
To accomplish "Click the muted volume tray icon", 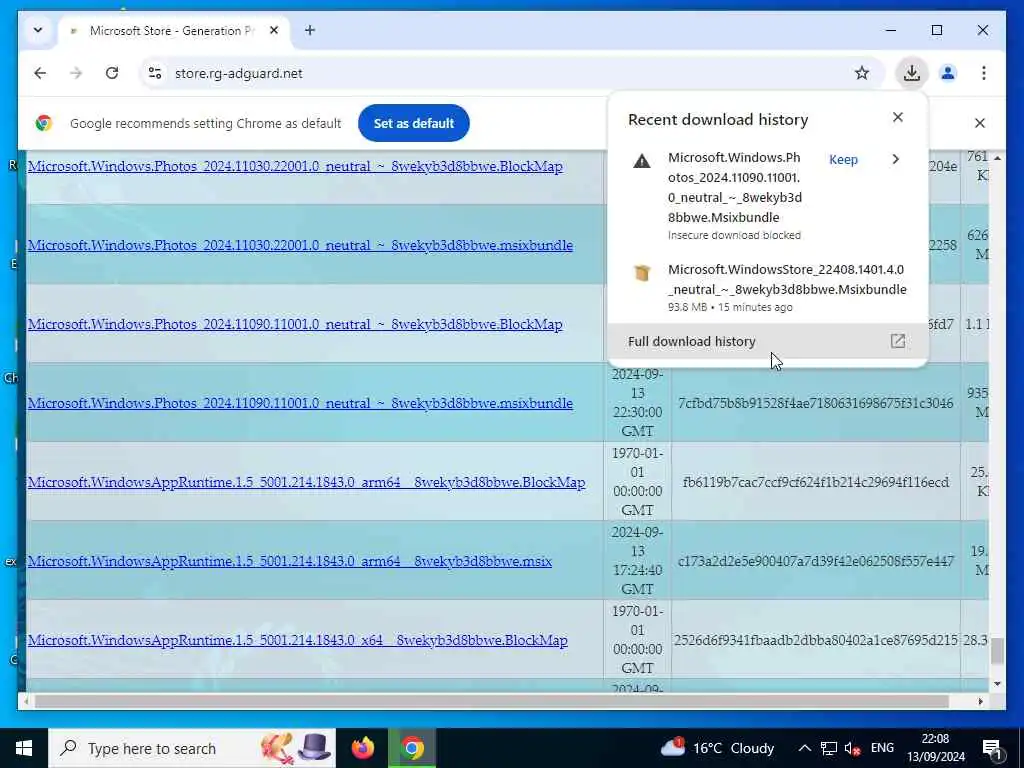I will (852, 748).
